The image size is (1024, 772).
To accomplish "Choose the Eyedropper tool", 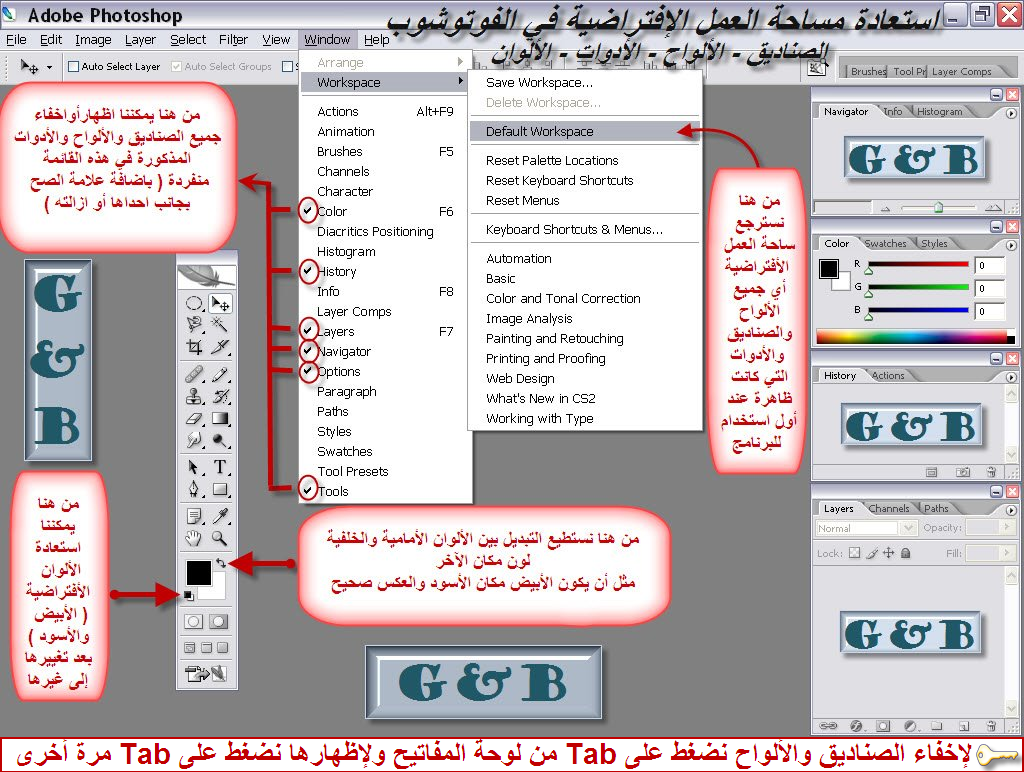I will (x=219, y=516).
